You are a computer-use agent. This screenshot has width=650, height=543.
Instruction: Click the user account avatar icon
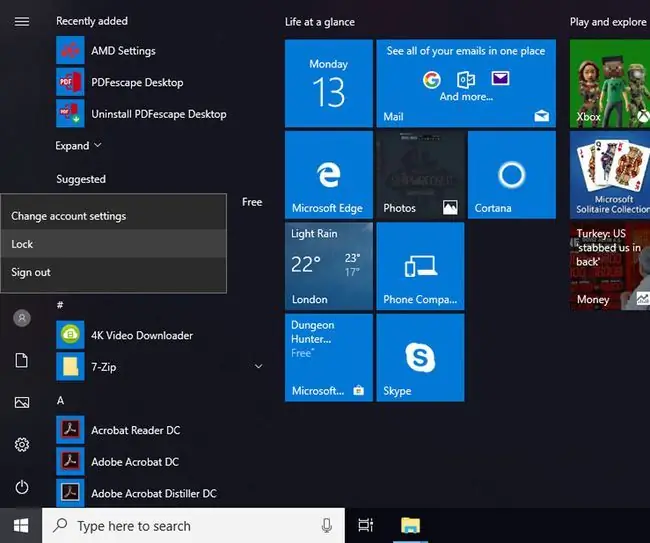22,318
